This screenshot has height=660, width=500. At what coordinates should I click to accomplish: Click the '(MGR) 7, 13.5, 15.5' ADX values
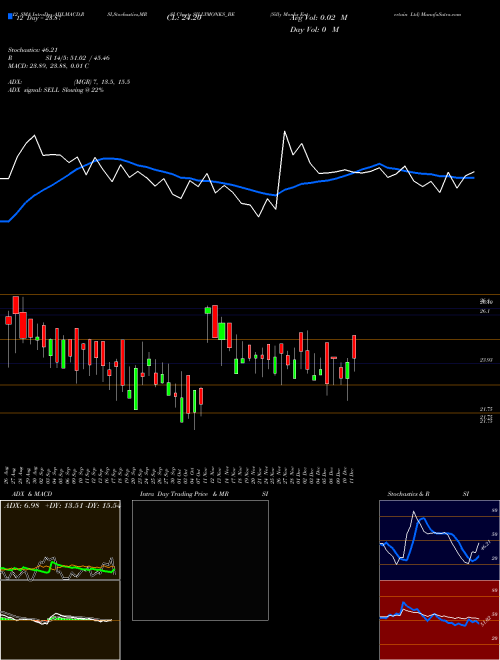(101, 82)
